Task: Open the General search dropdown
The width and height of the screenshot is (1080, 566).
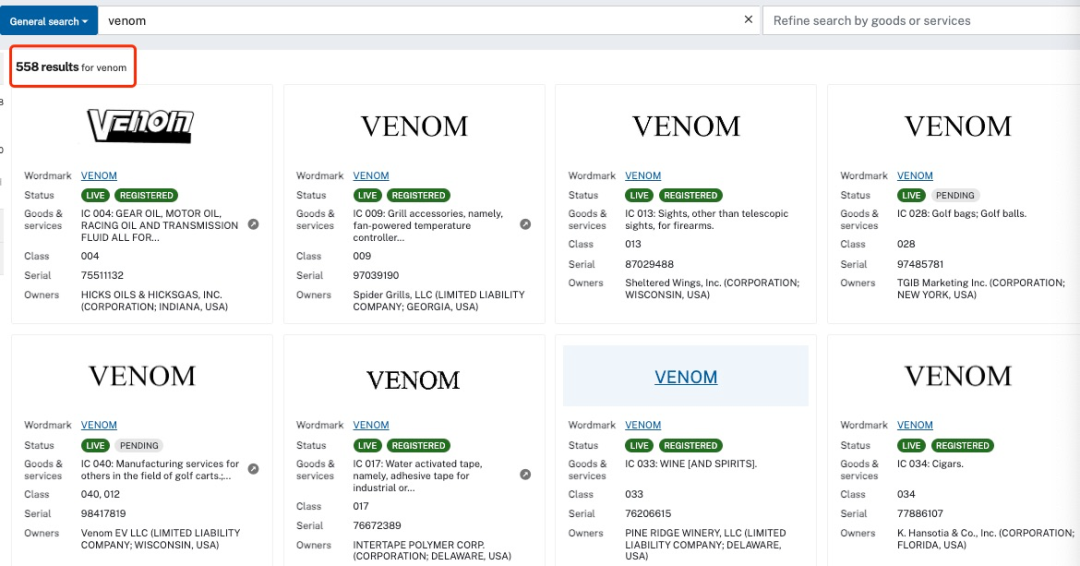Action: 49,21
